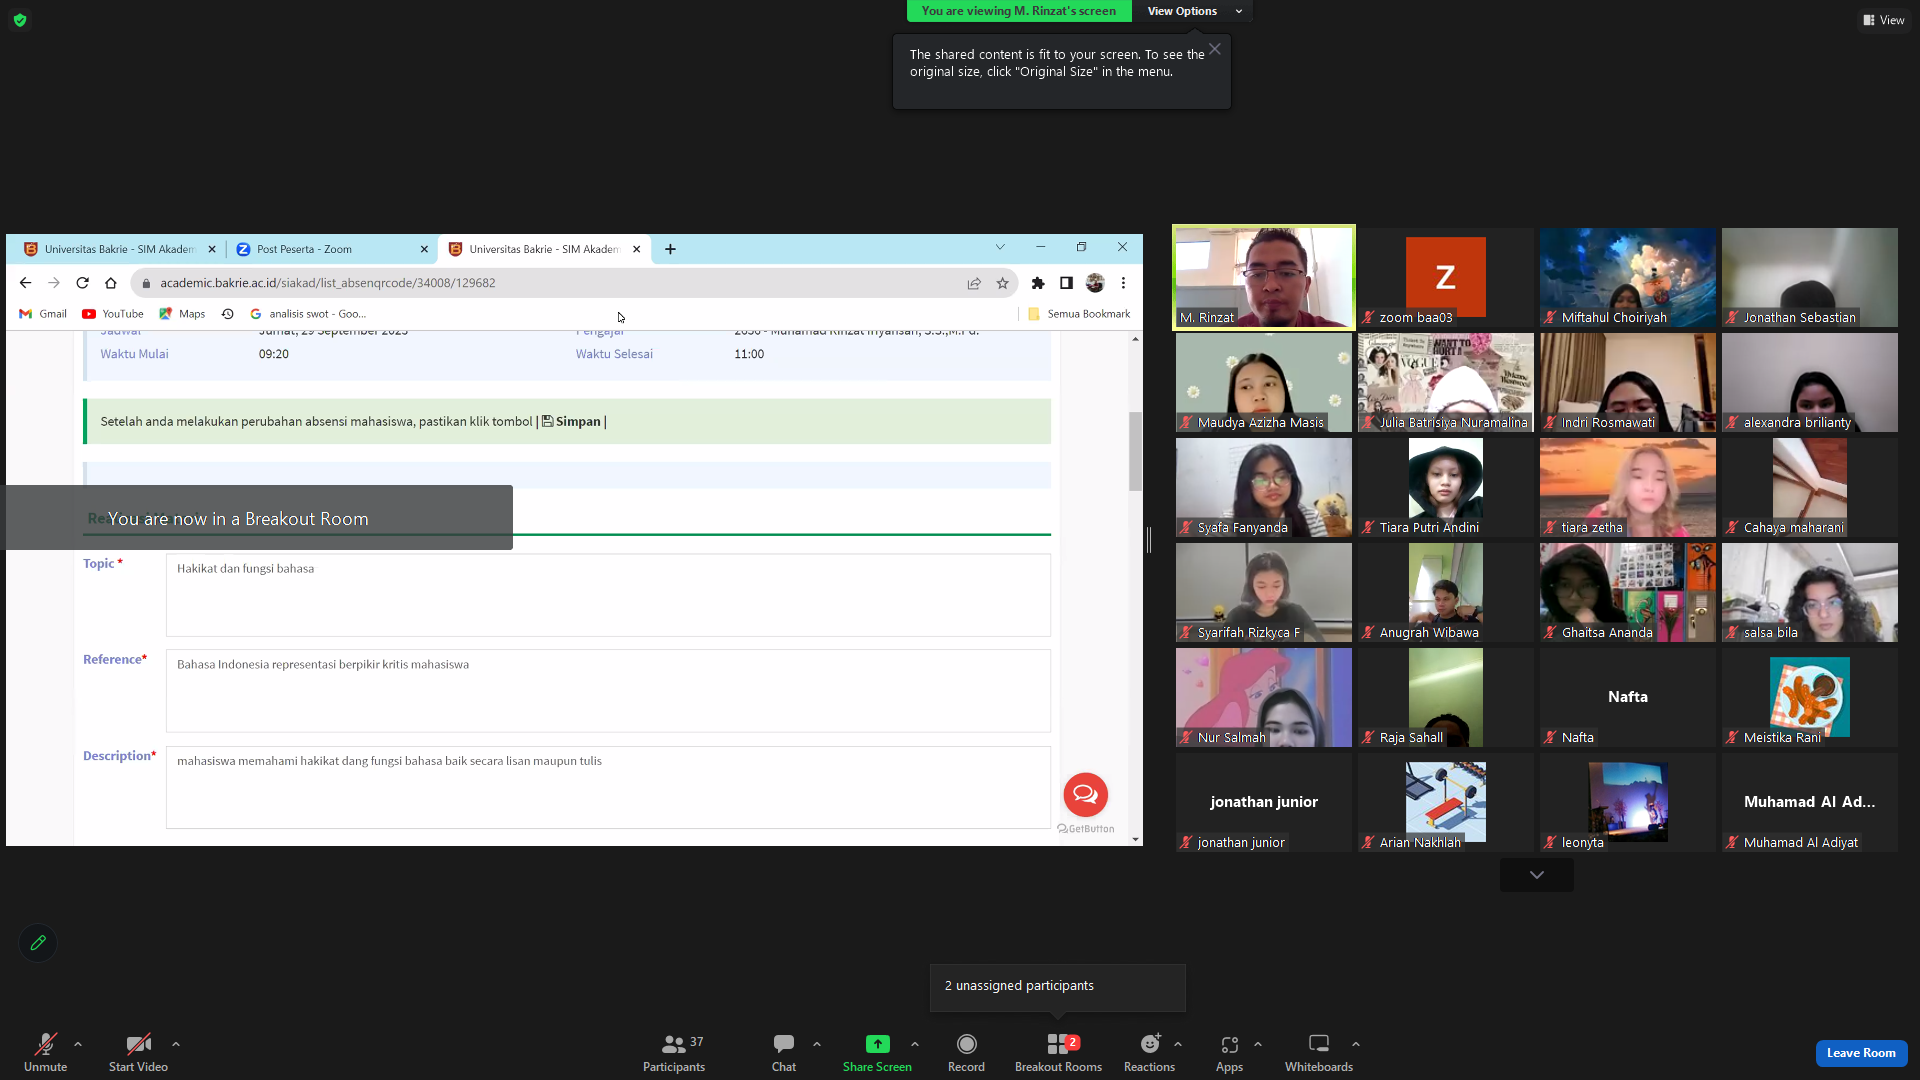Expand reactions options arrow
The width and height of the screenshot is (1920, 1080).
pos(1178,1044)
